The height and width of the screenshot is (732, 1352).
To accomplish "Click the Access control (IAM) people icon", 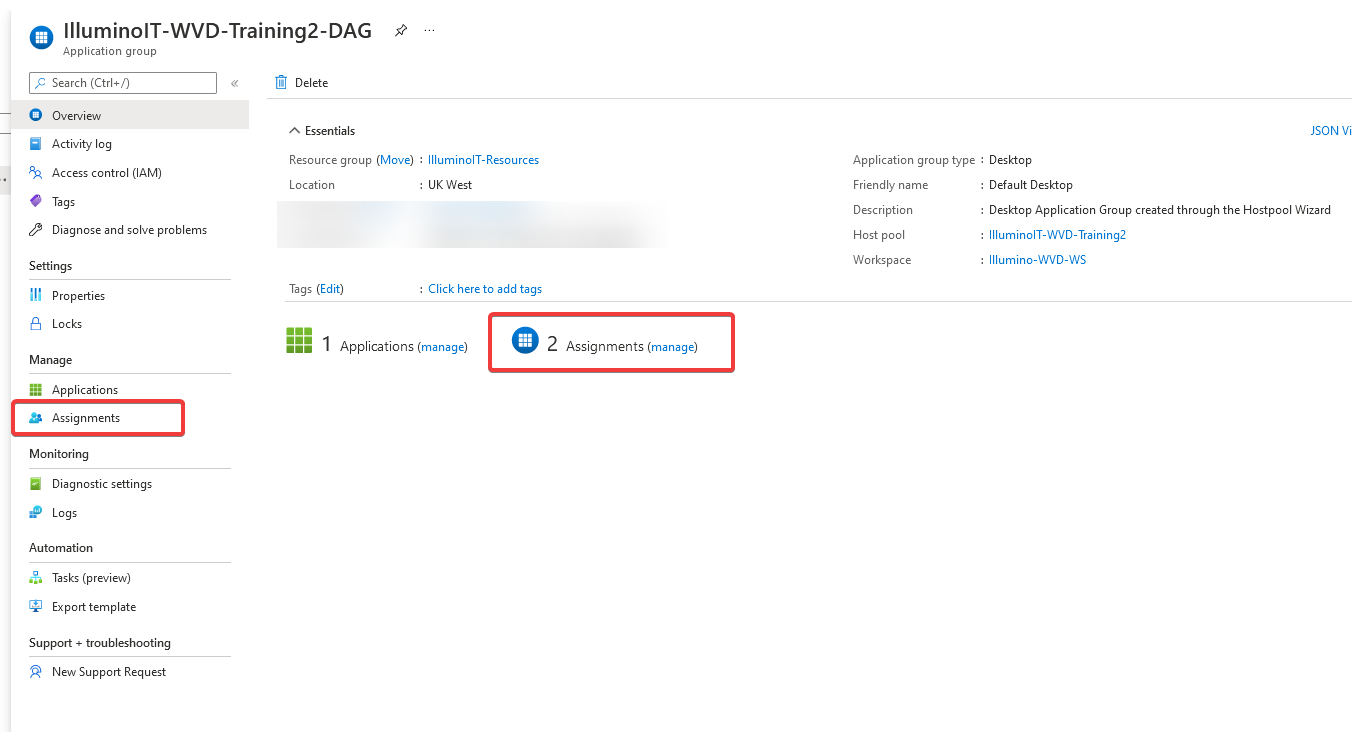I will tap(36, 172).
